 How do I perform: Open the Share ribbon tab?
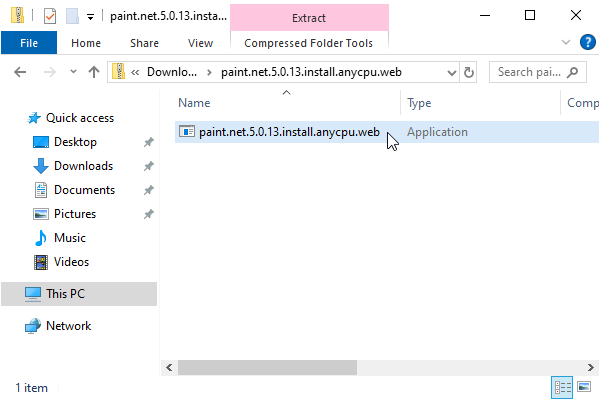point(144,43)
